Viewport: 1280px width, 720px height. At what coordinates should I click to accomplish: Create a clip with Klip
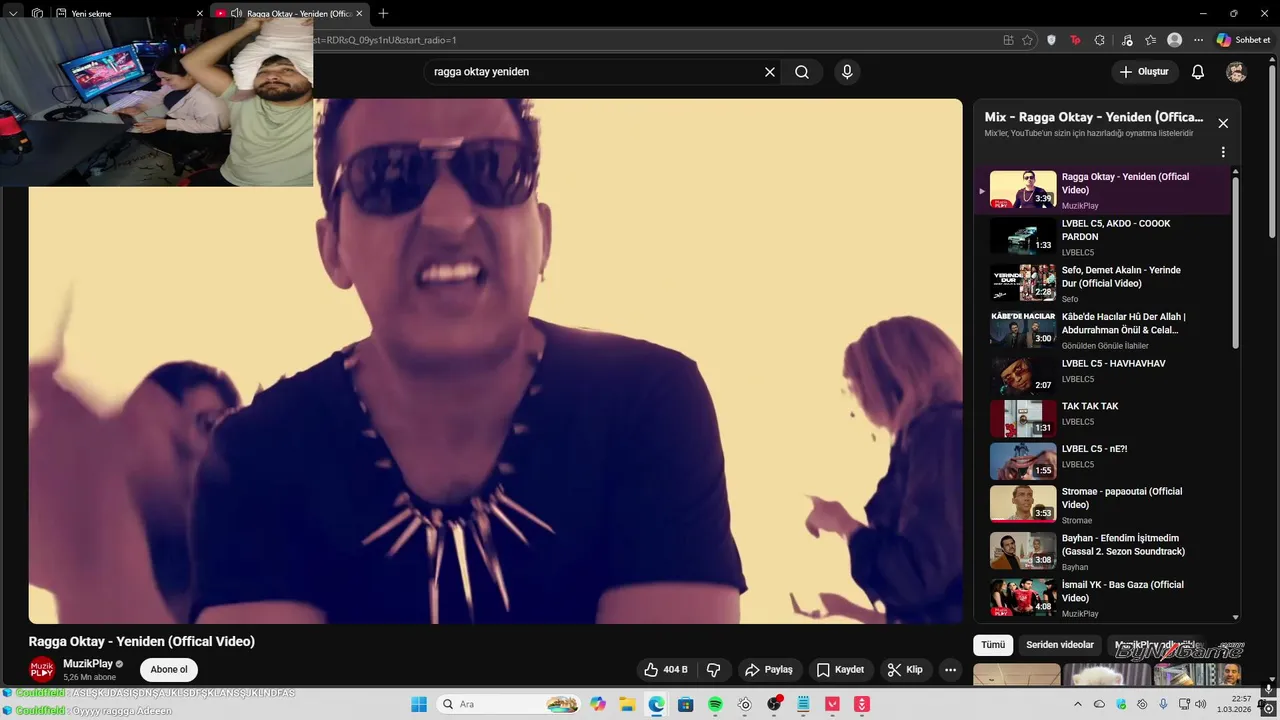click(905, 670)
